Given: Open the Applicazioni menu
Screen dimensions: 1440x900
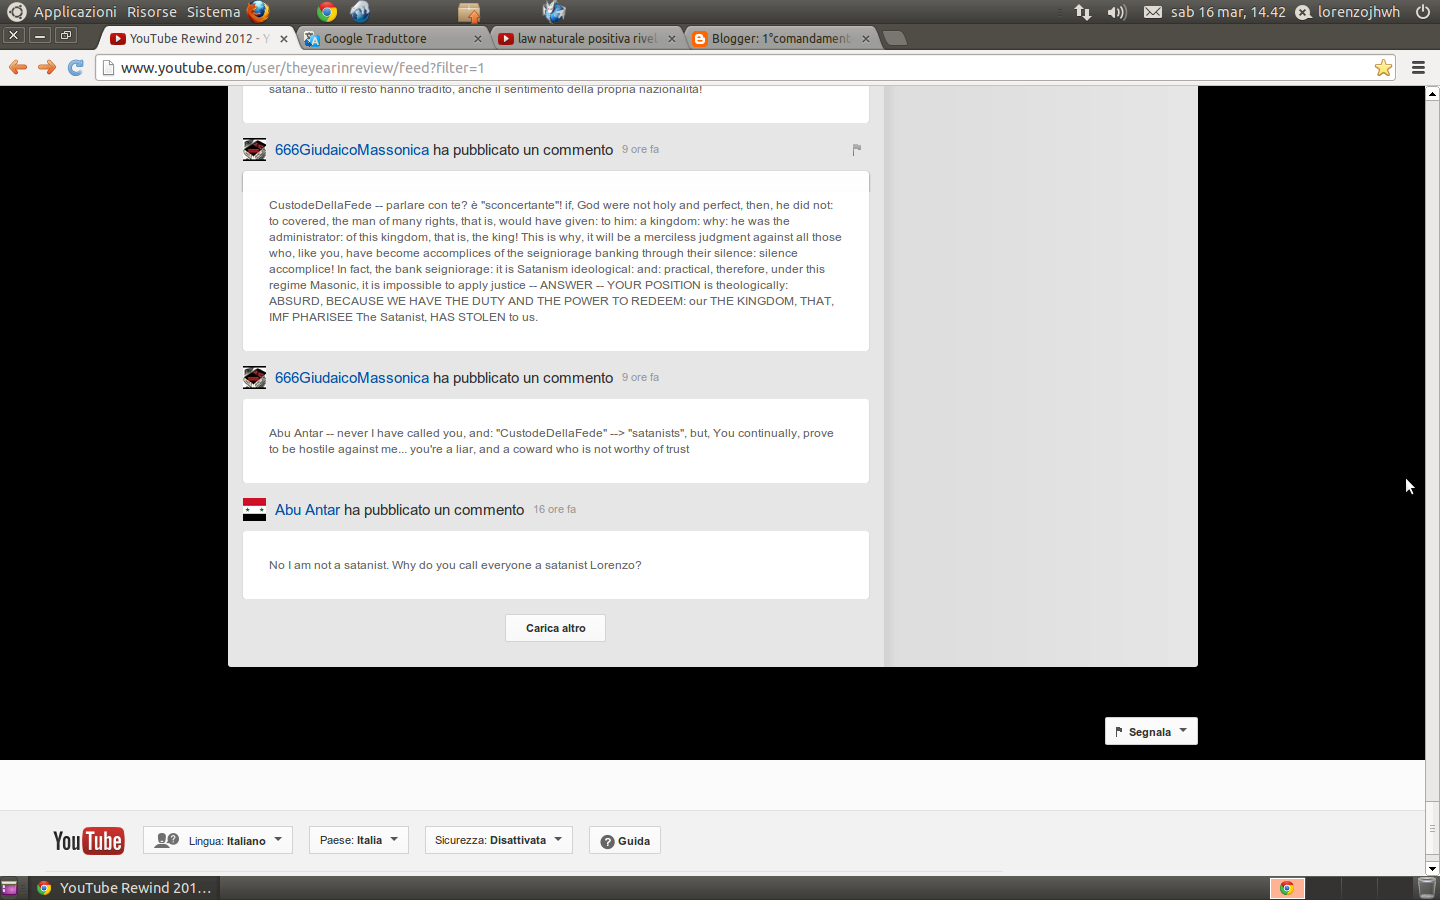Looking at the screenshot, I should (75, 12).
